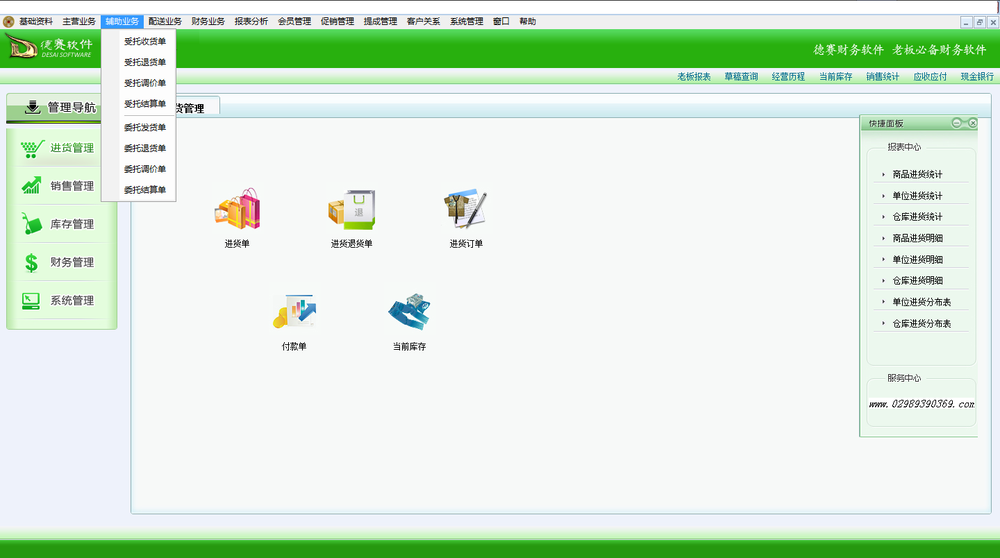Screen dimensions: 1000x558
Task: Select 库存管理 in the navigation sidebar
Action: click(x=61, y=224)
